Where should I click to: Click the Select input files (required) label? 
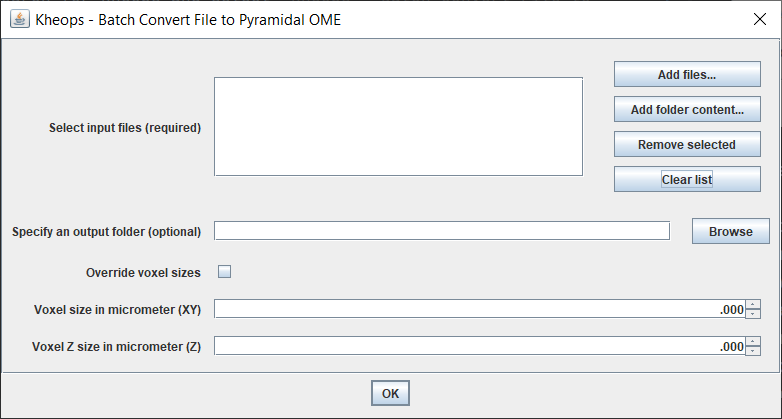click(x=125, y=128)
